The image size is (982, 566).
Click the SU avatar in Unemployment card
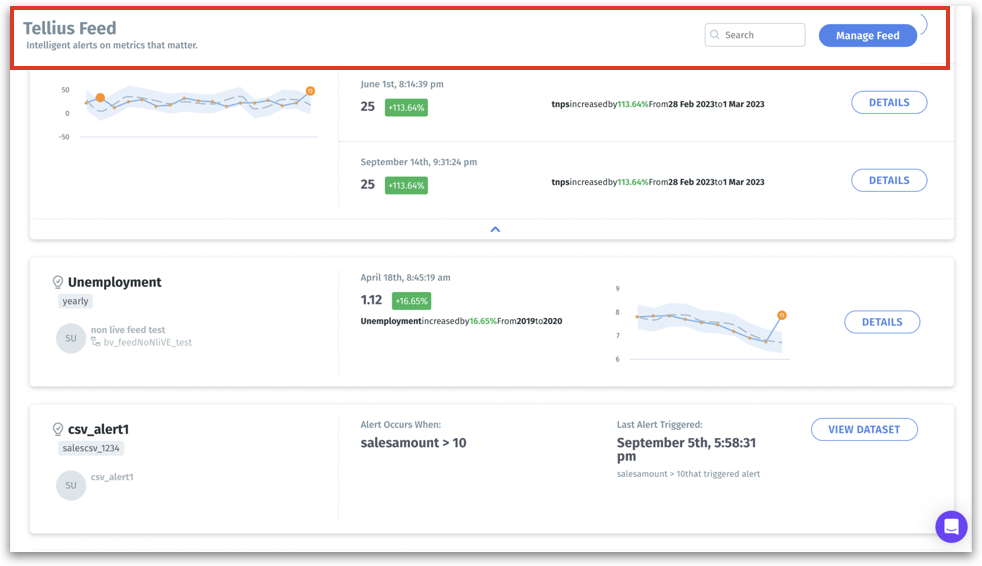tap(71, 338)
